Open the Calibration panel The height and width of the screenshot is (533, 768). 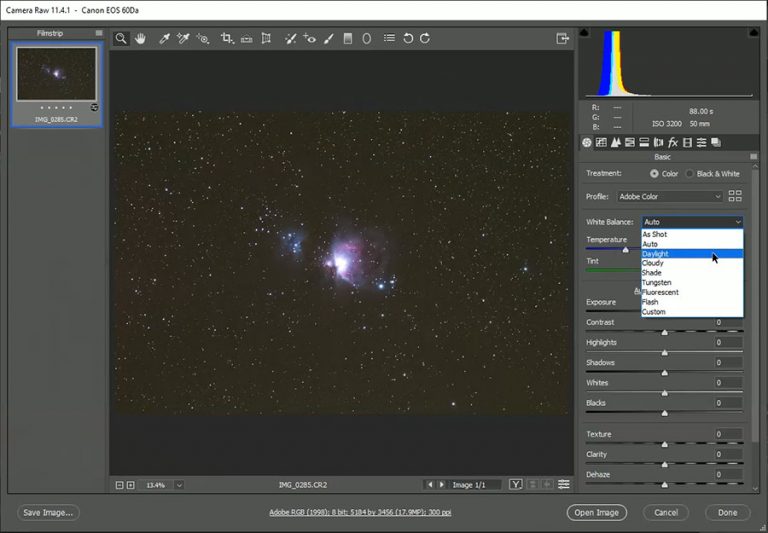click(x=687, y=143)
